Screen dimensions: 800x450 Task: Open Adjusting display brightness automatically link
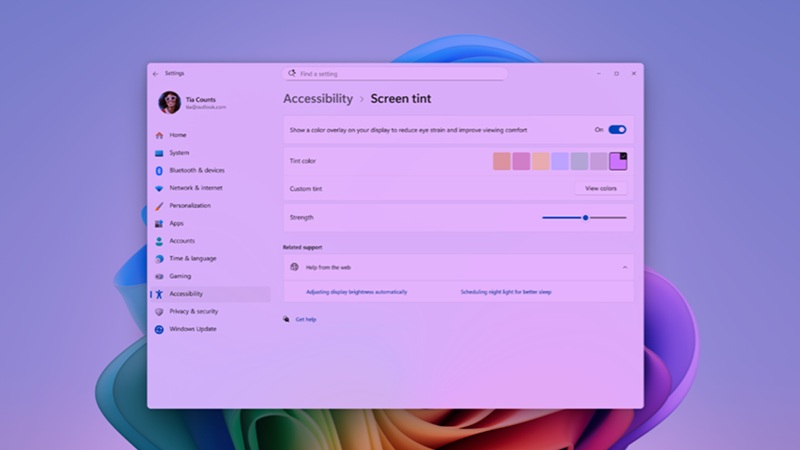[x=357, y=292]
